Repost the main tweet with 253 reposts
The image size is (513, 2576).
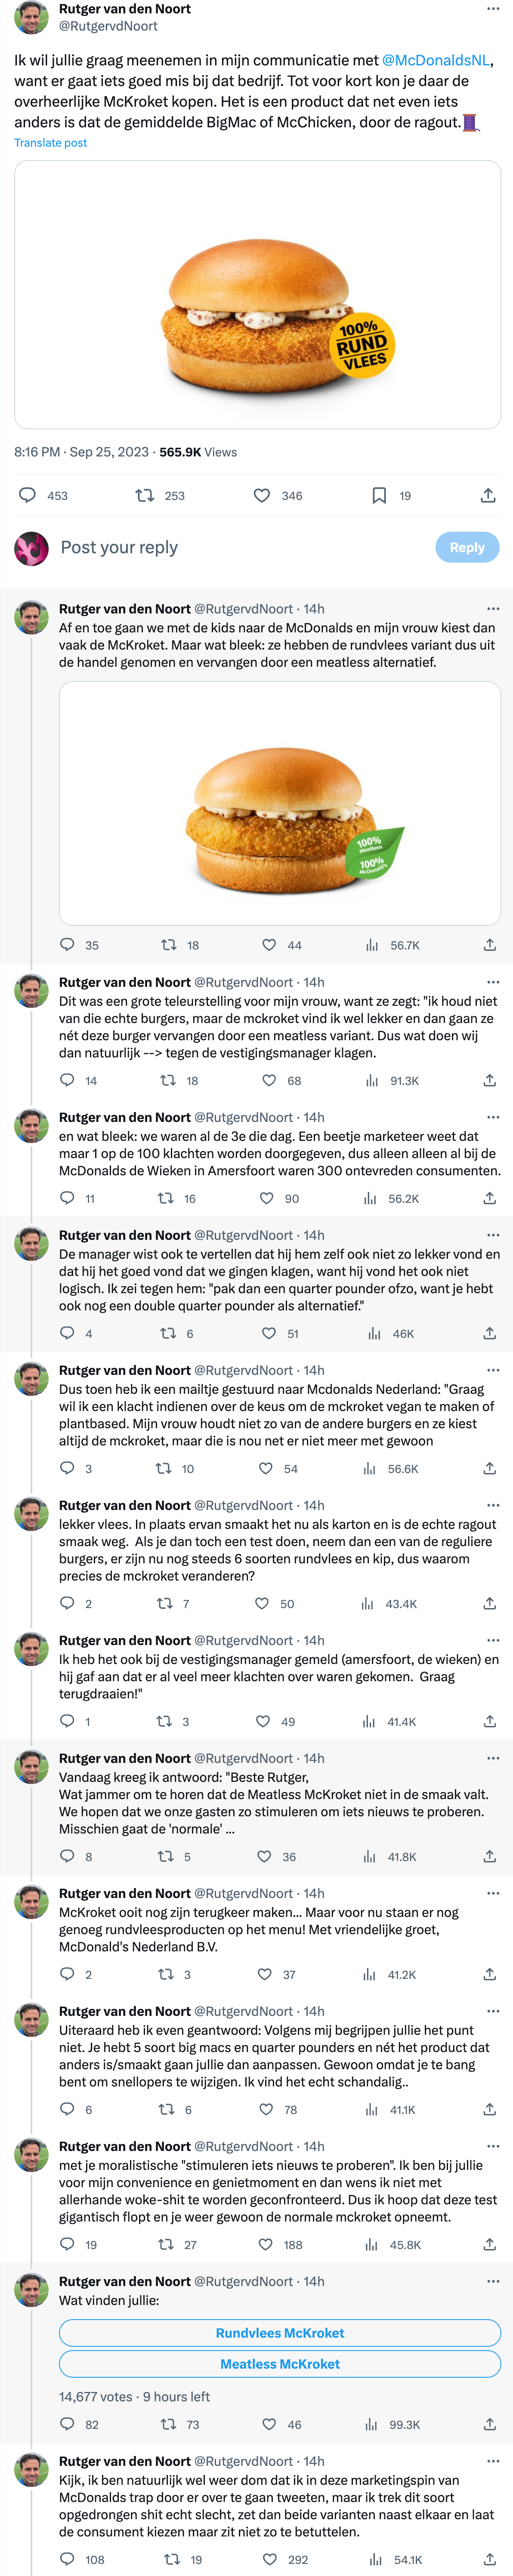[x=145, y=495]
